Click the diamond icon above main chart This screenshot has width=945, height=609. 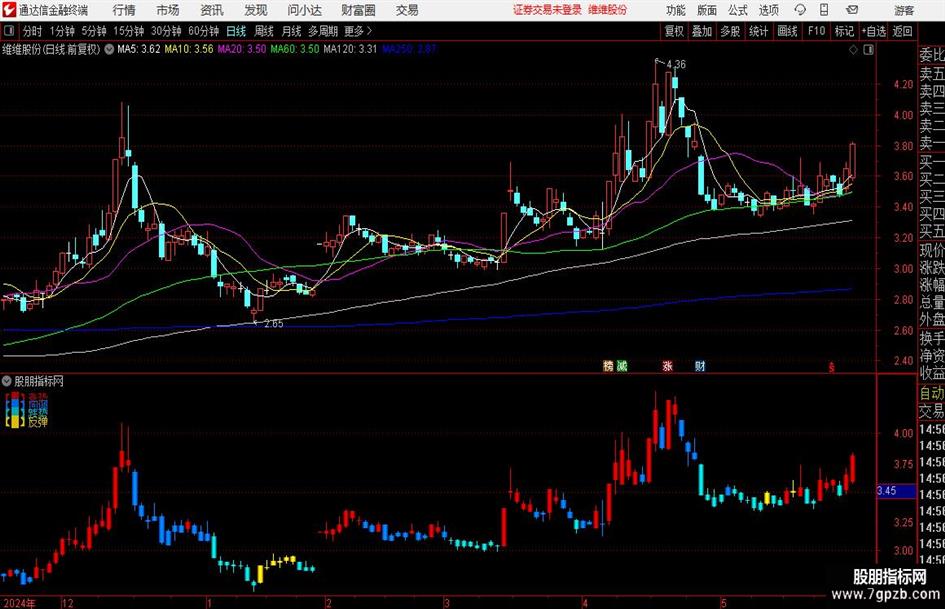coord(853,50)
